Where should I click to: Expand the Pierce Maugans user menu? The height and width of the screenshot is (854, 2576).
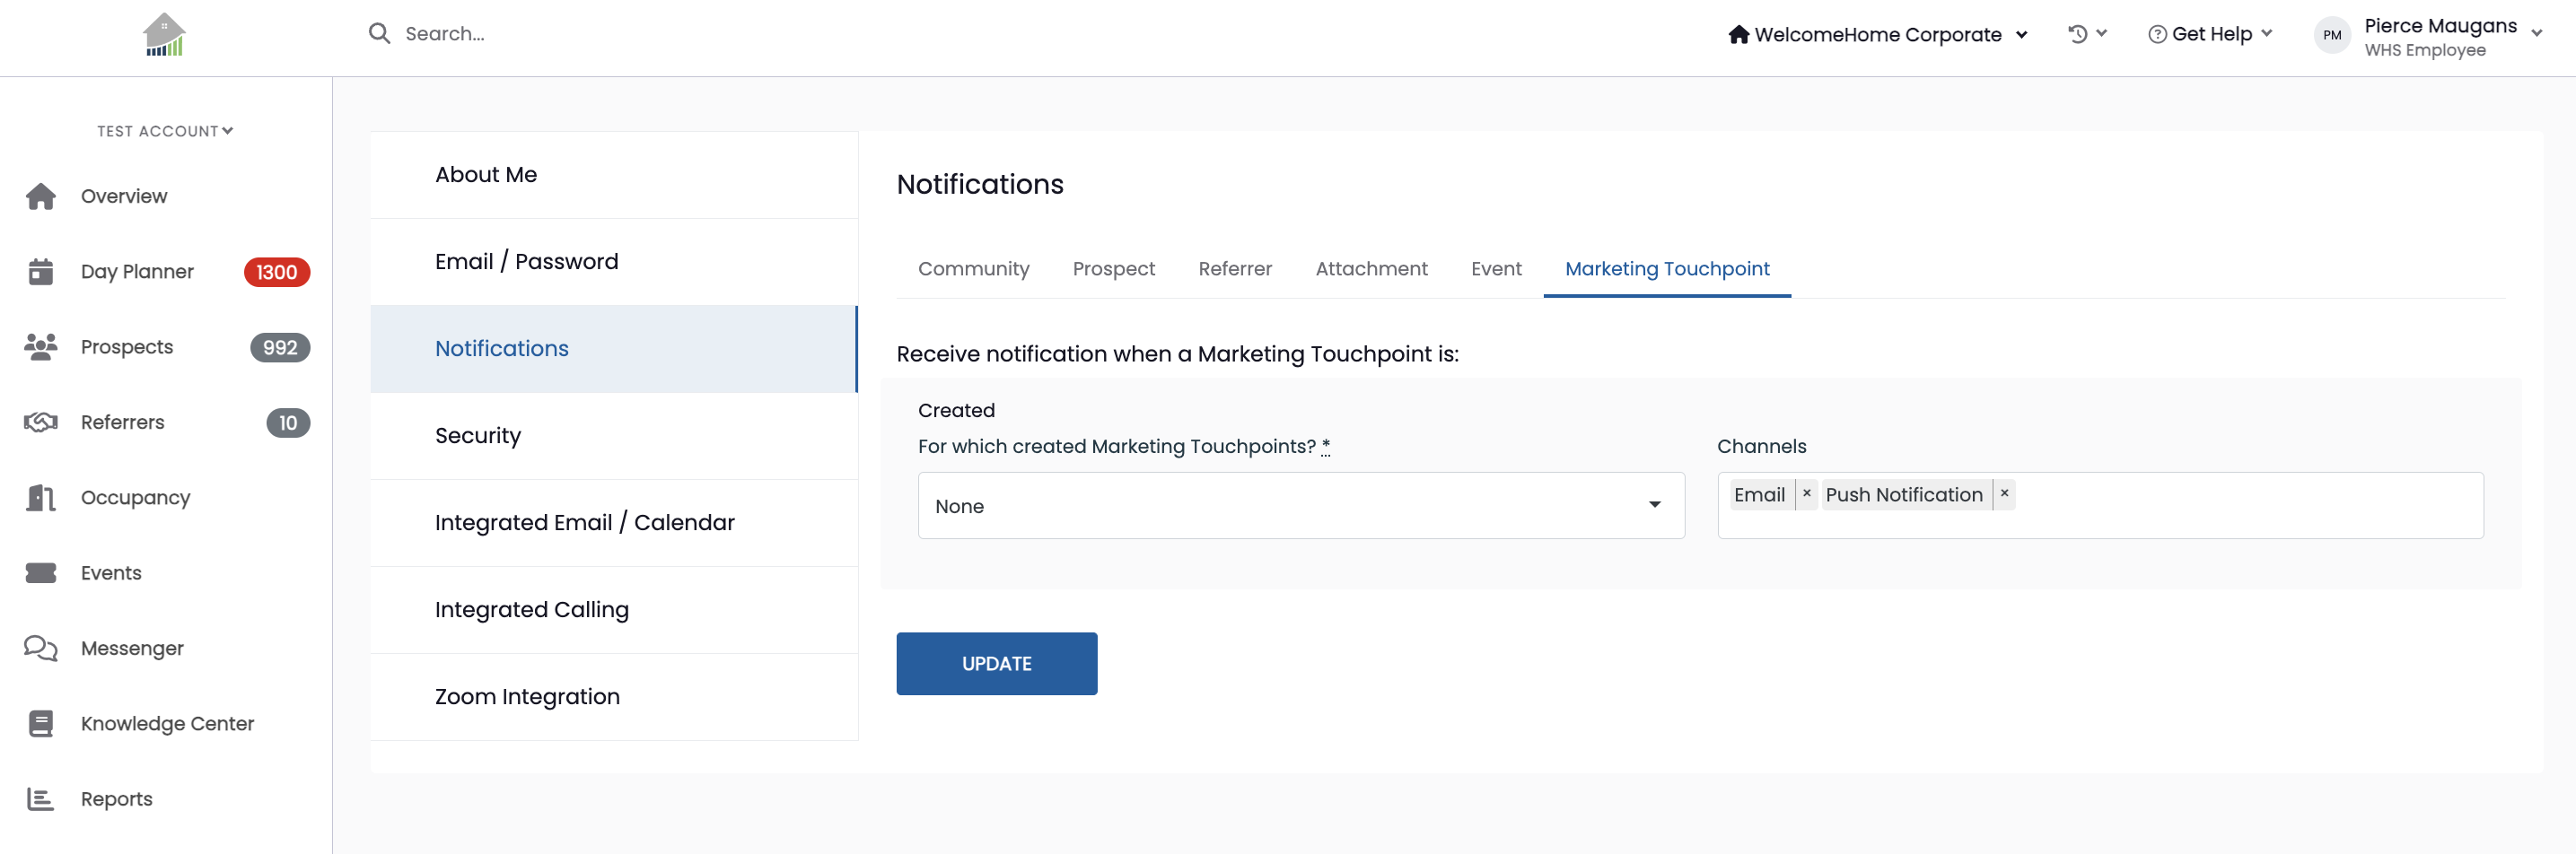click(x=2538, y=33)
